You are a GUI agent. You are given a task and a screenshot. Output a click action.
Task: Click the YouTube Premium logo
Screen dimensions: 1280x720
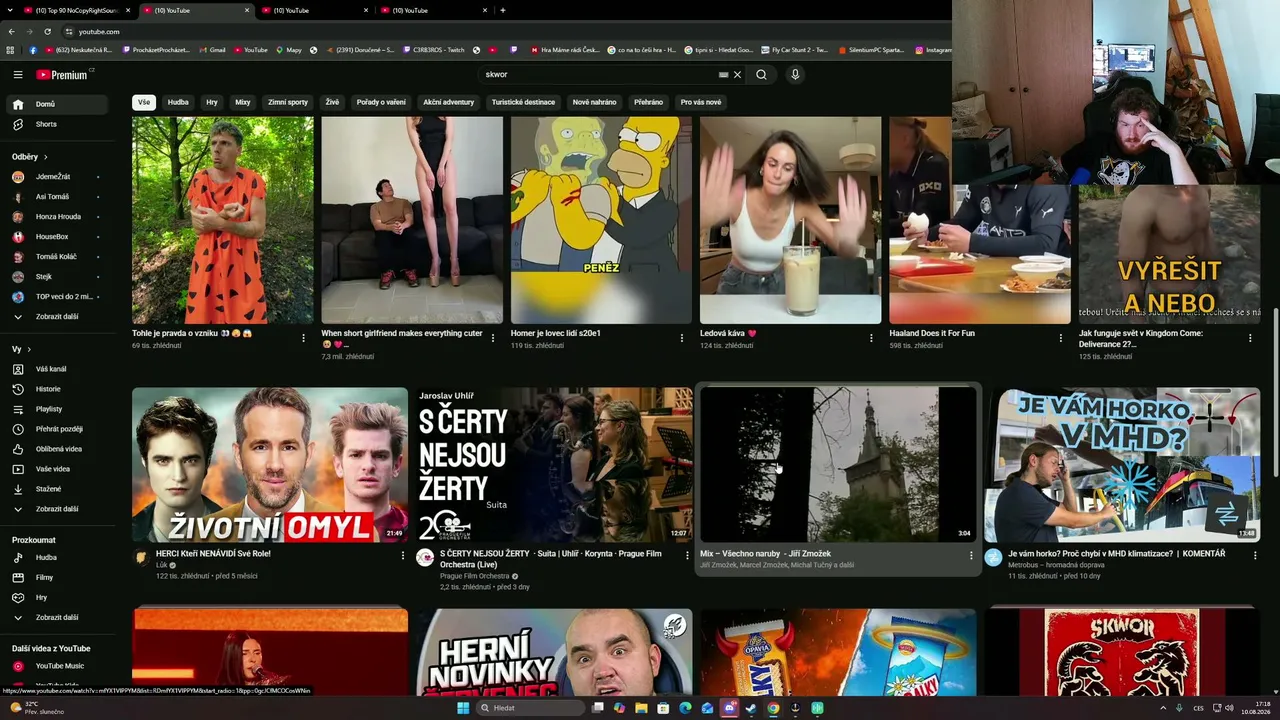coord(62,75)
